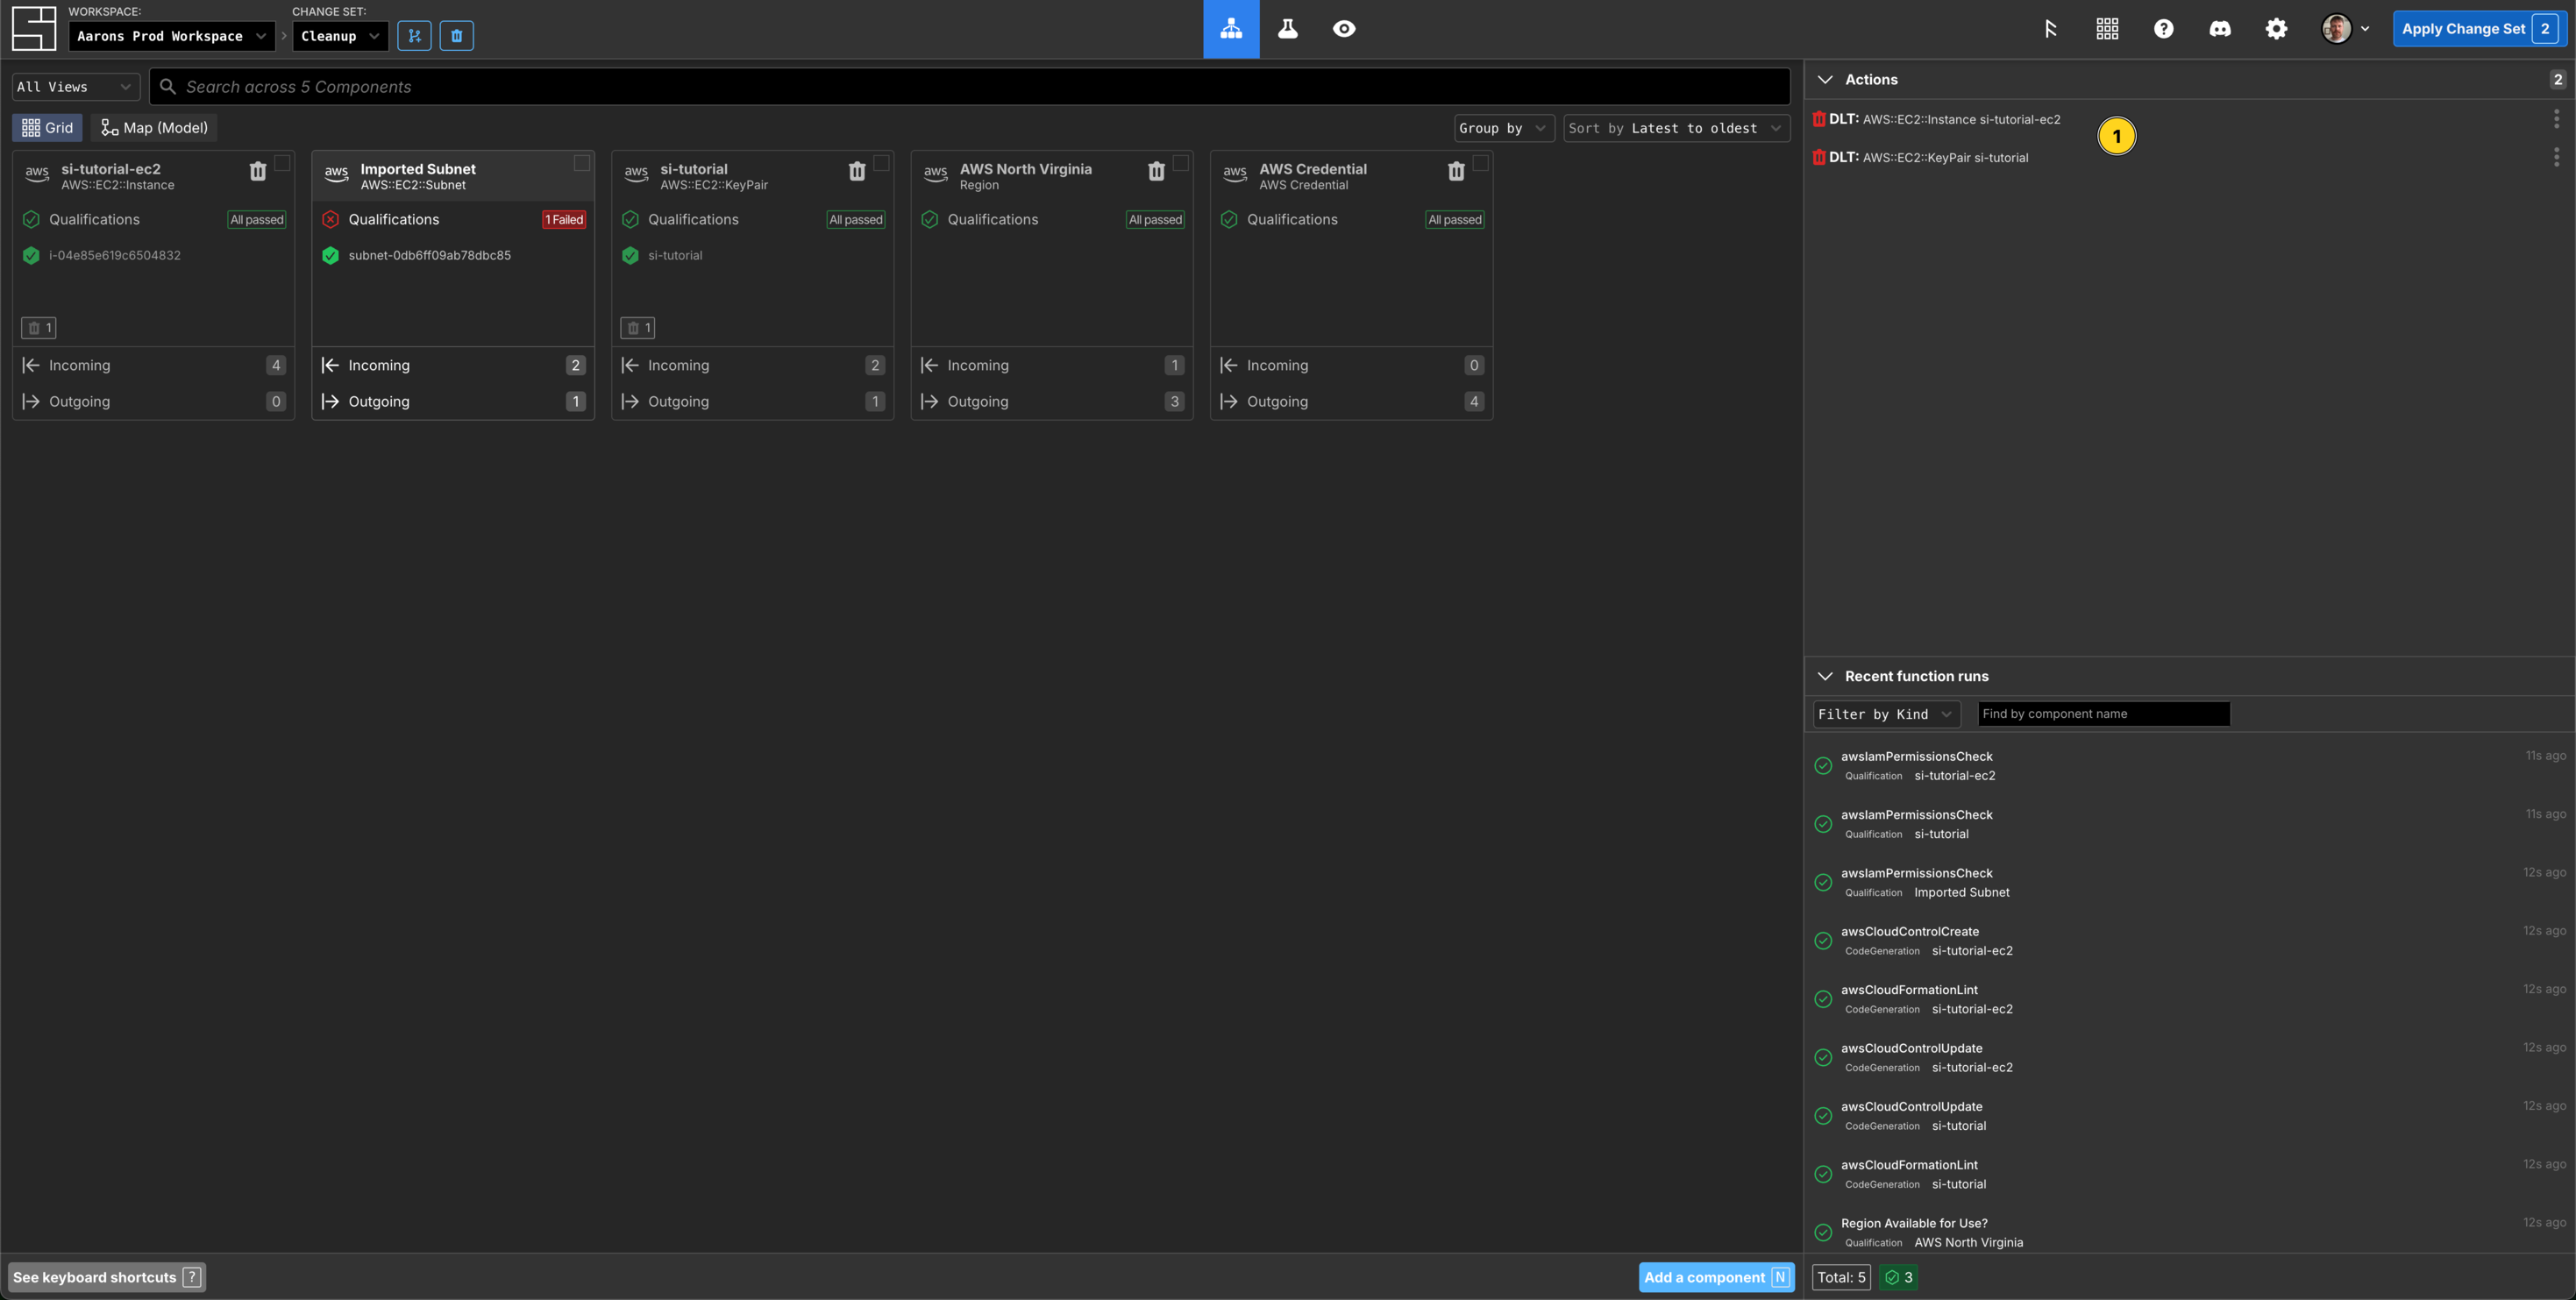
Task: Delete the si-tutorial KeyPair via trash icon
Action: 857,172
